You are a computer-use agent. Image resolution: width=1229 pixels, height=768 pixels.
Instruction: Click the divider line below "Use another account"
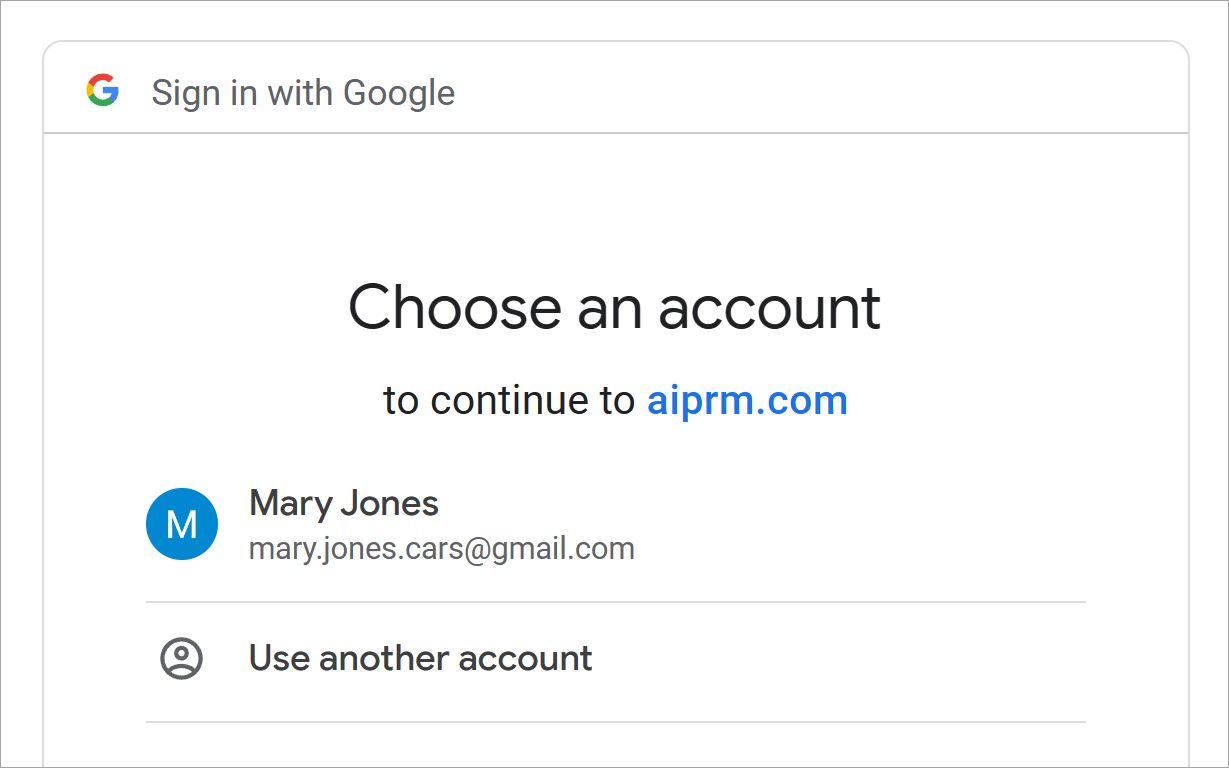point(615,721)
